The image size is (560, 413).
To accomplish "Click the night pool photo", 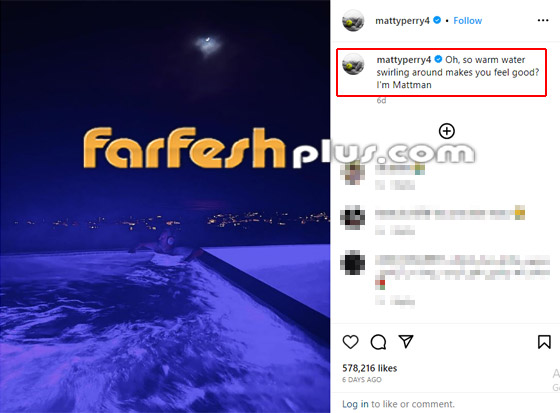I will (165, 206).
